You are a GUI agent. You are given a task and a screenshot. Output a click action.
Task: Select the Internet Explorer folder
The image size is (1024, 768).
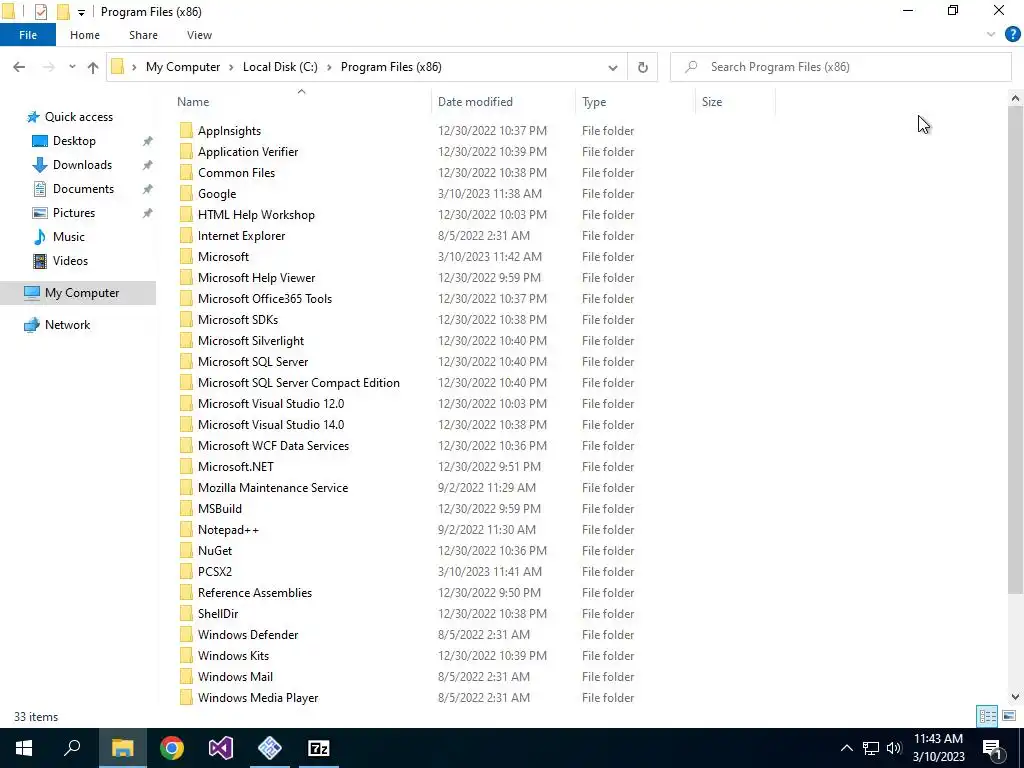point(241,236)
